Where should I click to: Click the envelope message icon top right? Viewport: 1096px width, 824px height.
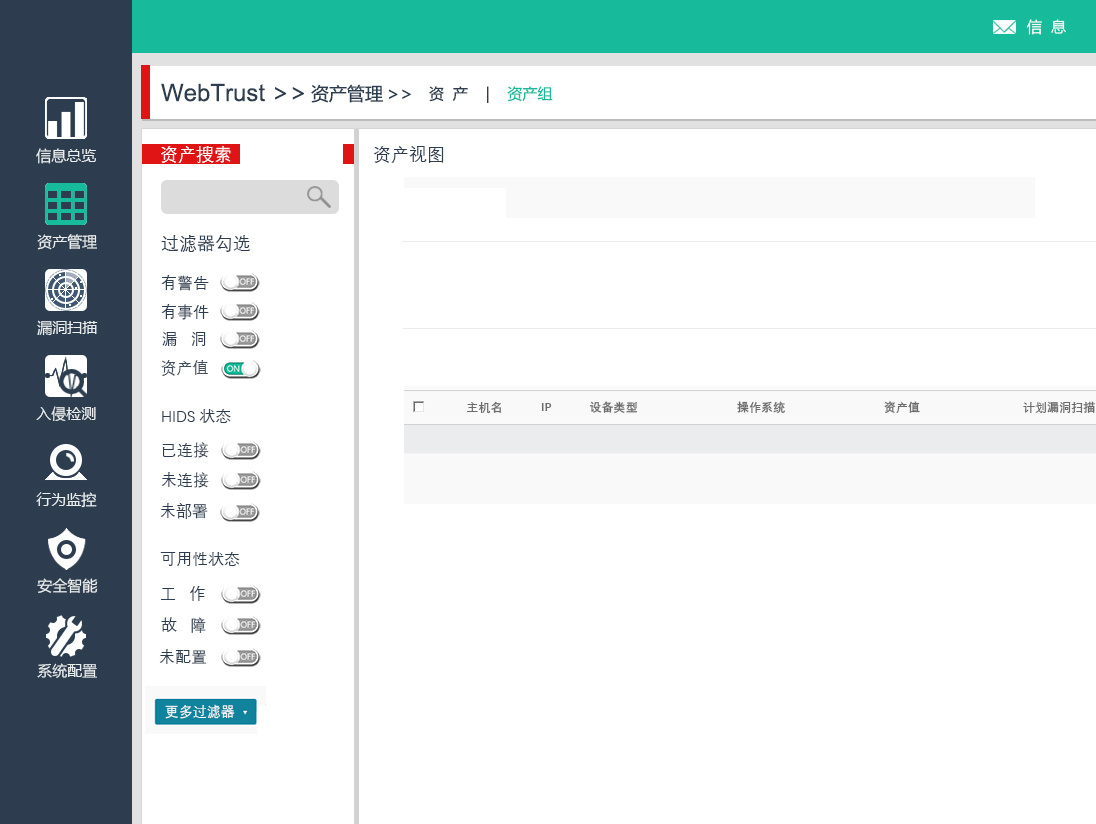1004,26
